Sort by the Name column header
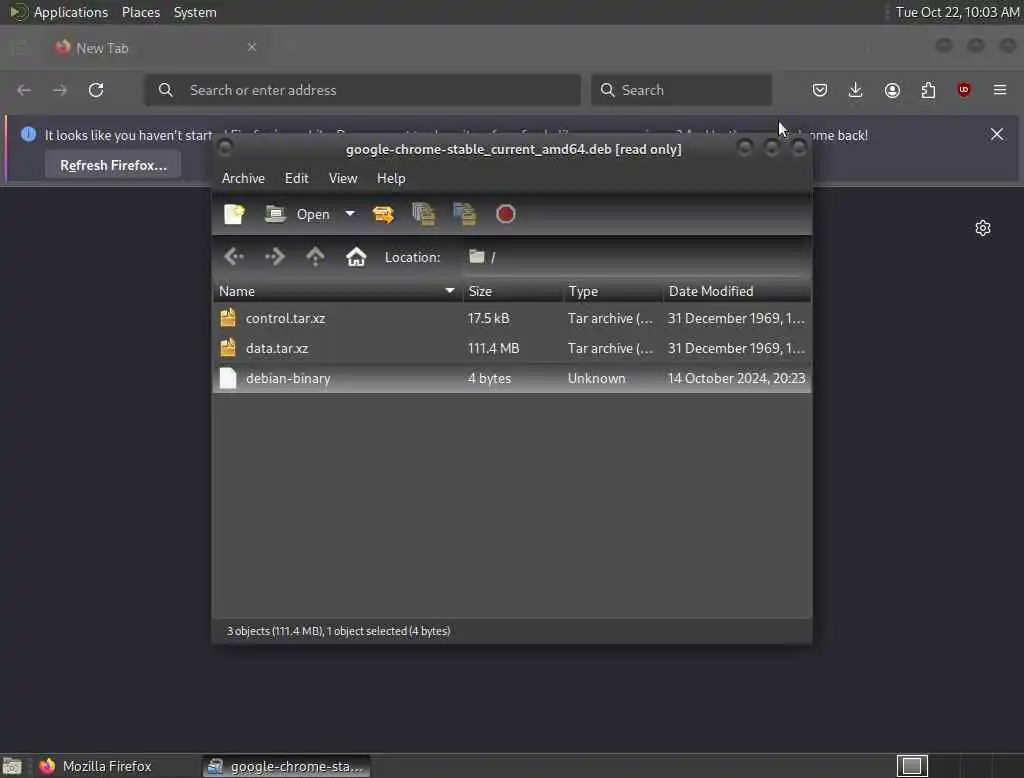This screenshot has width=1024, height=778. [338, 291]
